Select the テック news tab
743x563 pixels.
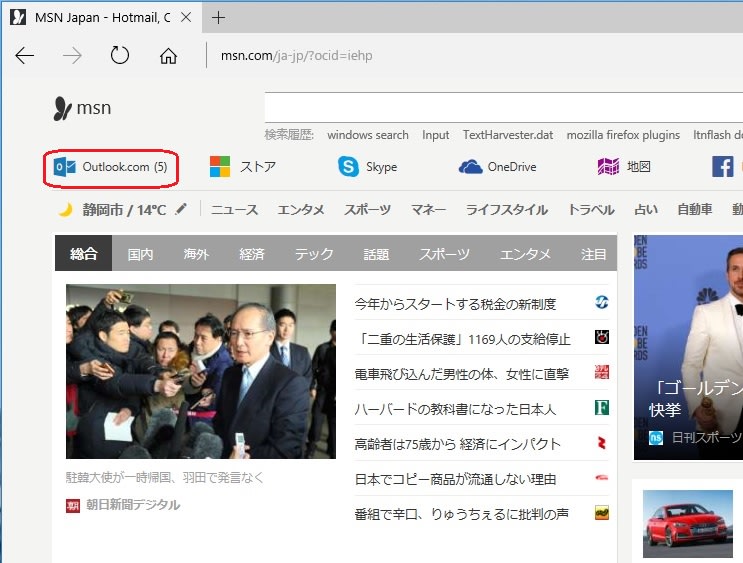pyautogui.click(x=314, y=254)
